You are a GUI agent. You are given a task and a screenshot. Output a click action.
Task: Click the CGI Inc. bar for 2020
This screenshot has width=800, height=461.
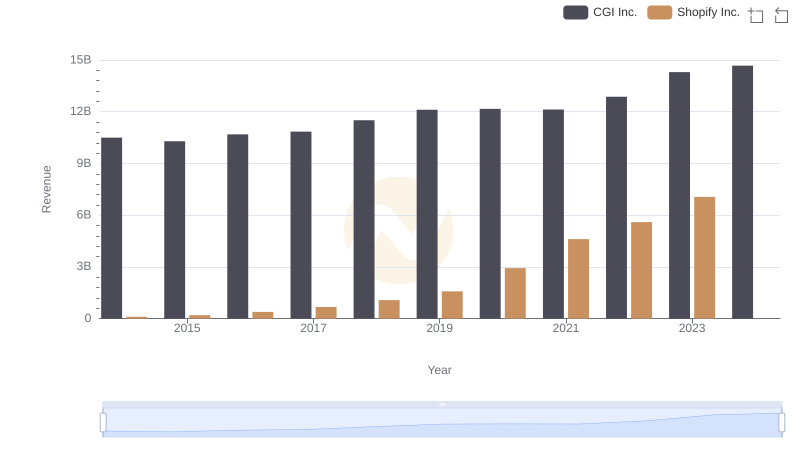490,214
